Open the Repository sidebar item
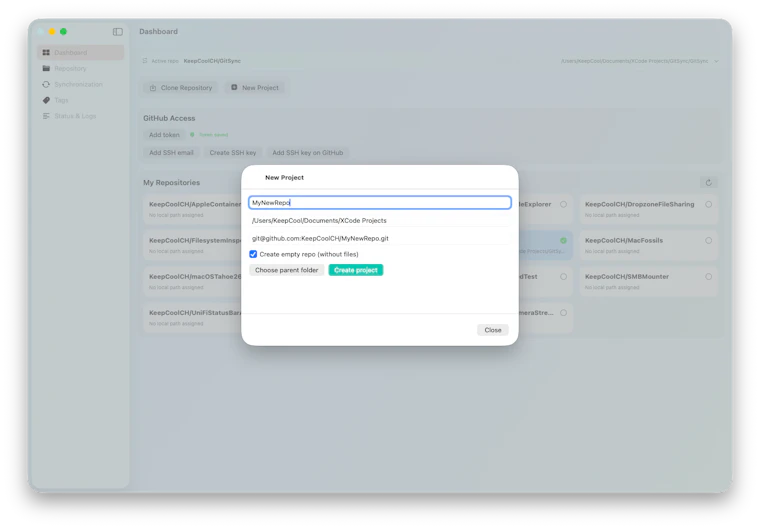760x529 pixels. tap(80, 68)
